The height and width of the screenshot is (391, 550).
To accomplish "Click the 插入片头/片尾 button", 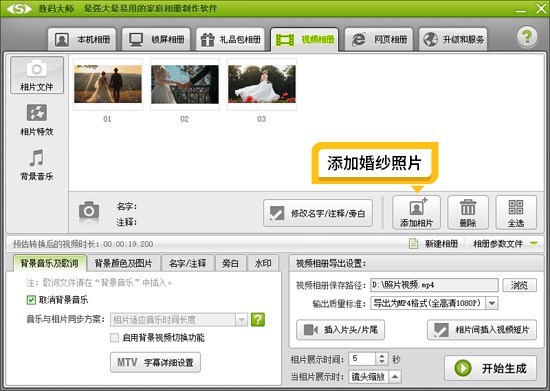I will coord(340,330).
